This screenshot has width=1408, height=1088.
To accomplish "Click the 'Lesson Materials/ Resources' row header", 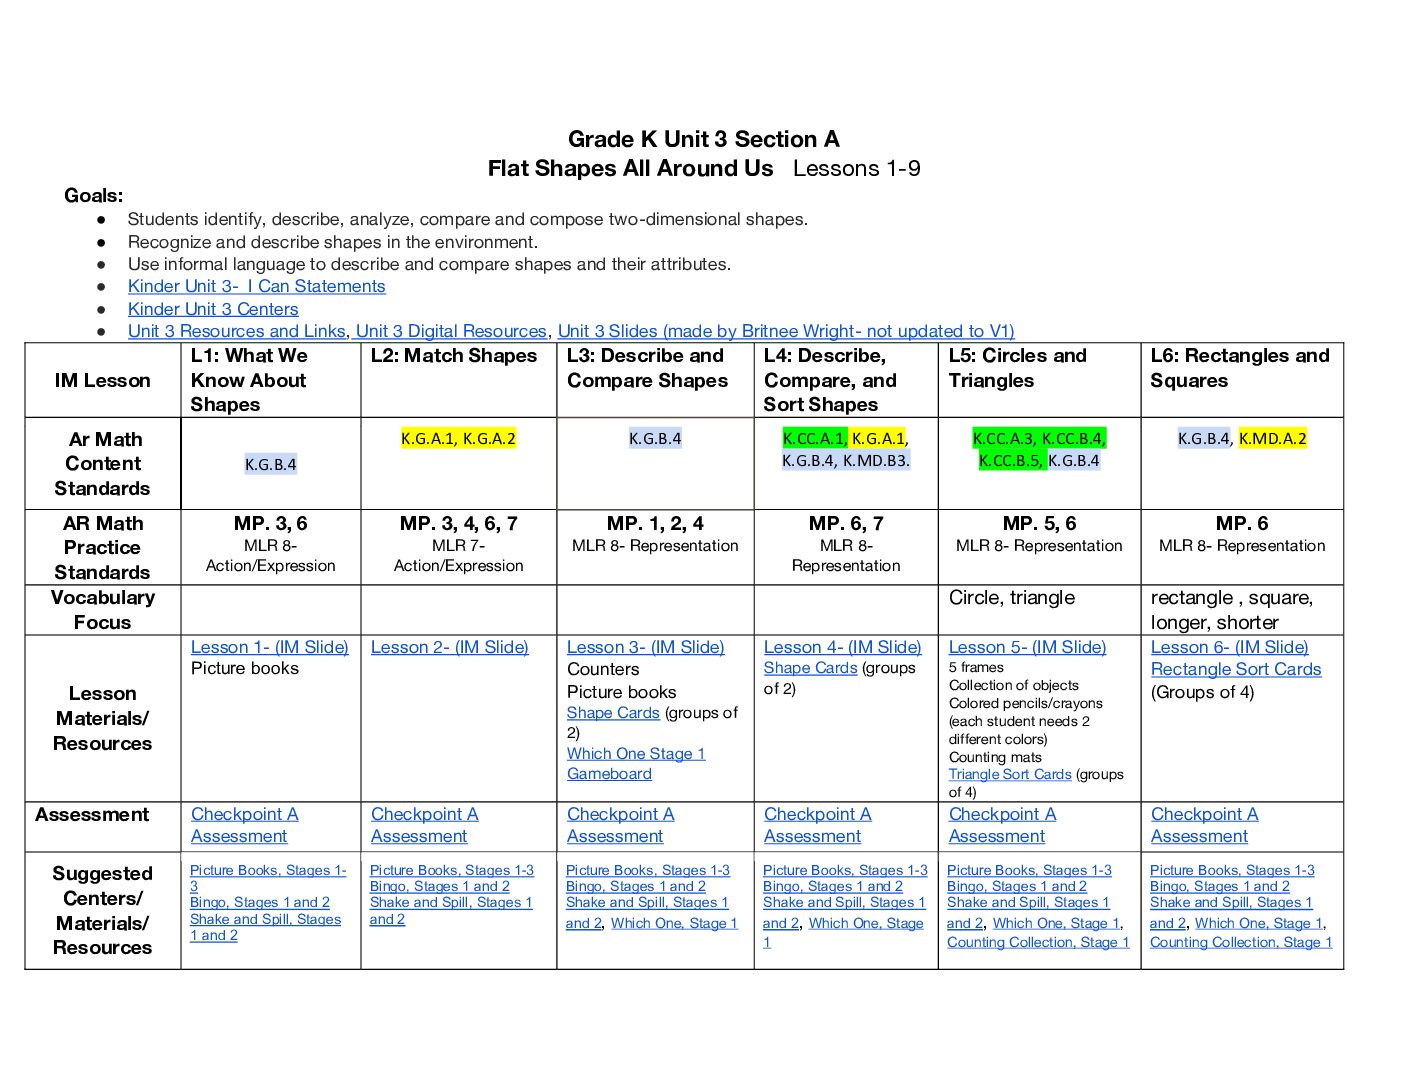I will 103,718.
